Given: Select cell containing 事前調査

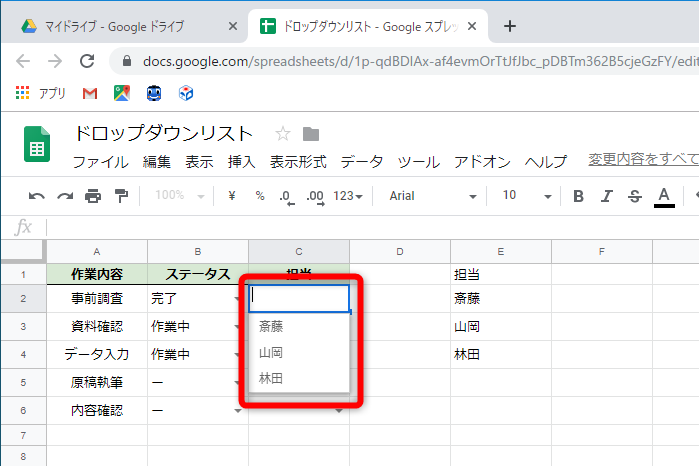Looking at the screenshot, I should (x=97, y=298).
